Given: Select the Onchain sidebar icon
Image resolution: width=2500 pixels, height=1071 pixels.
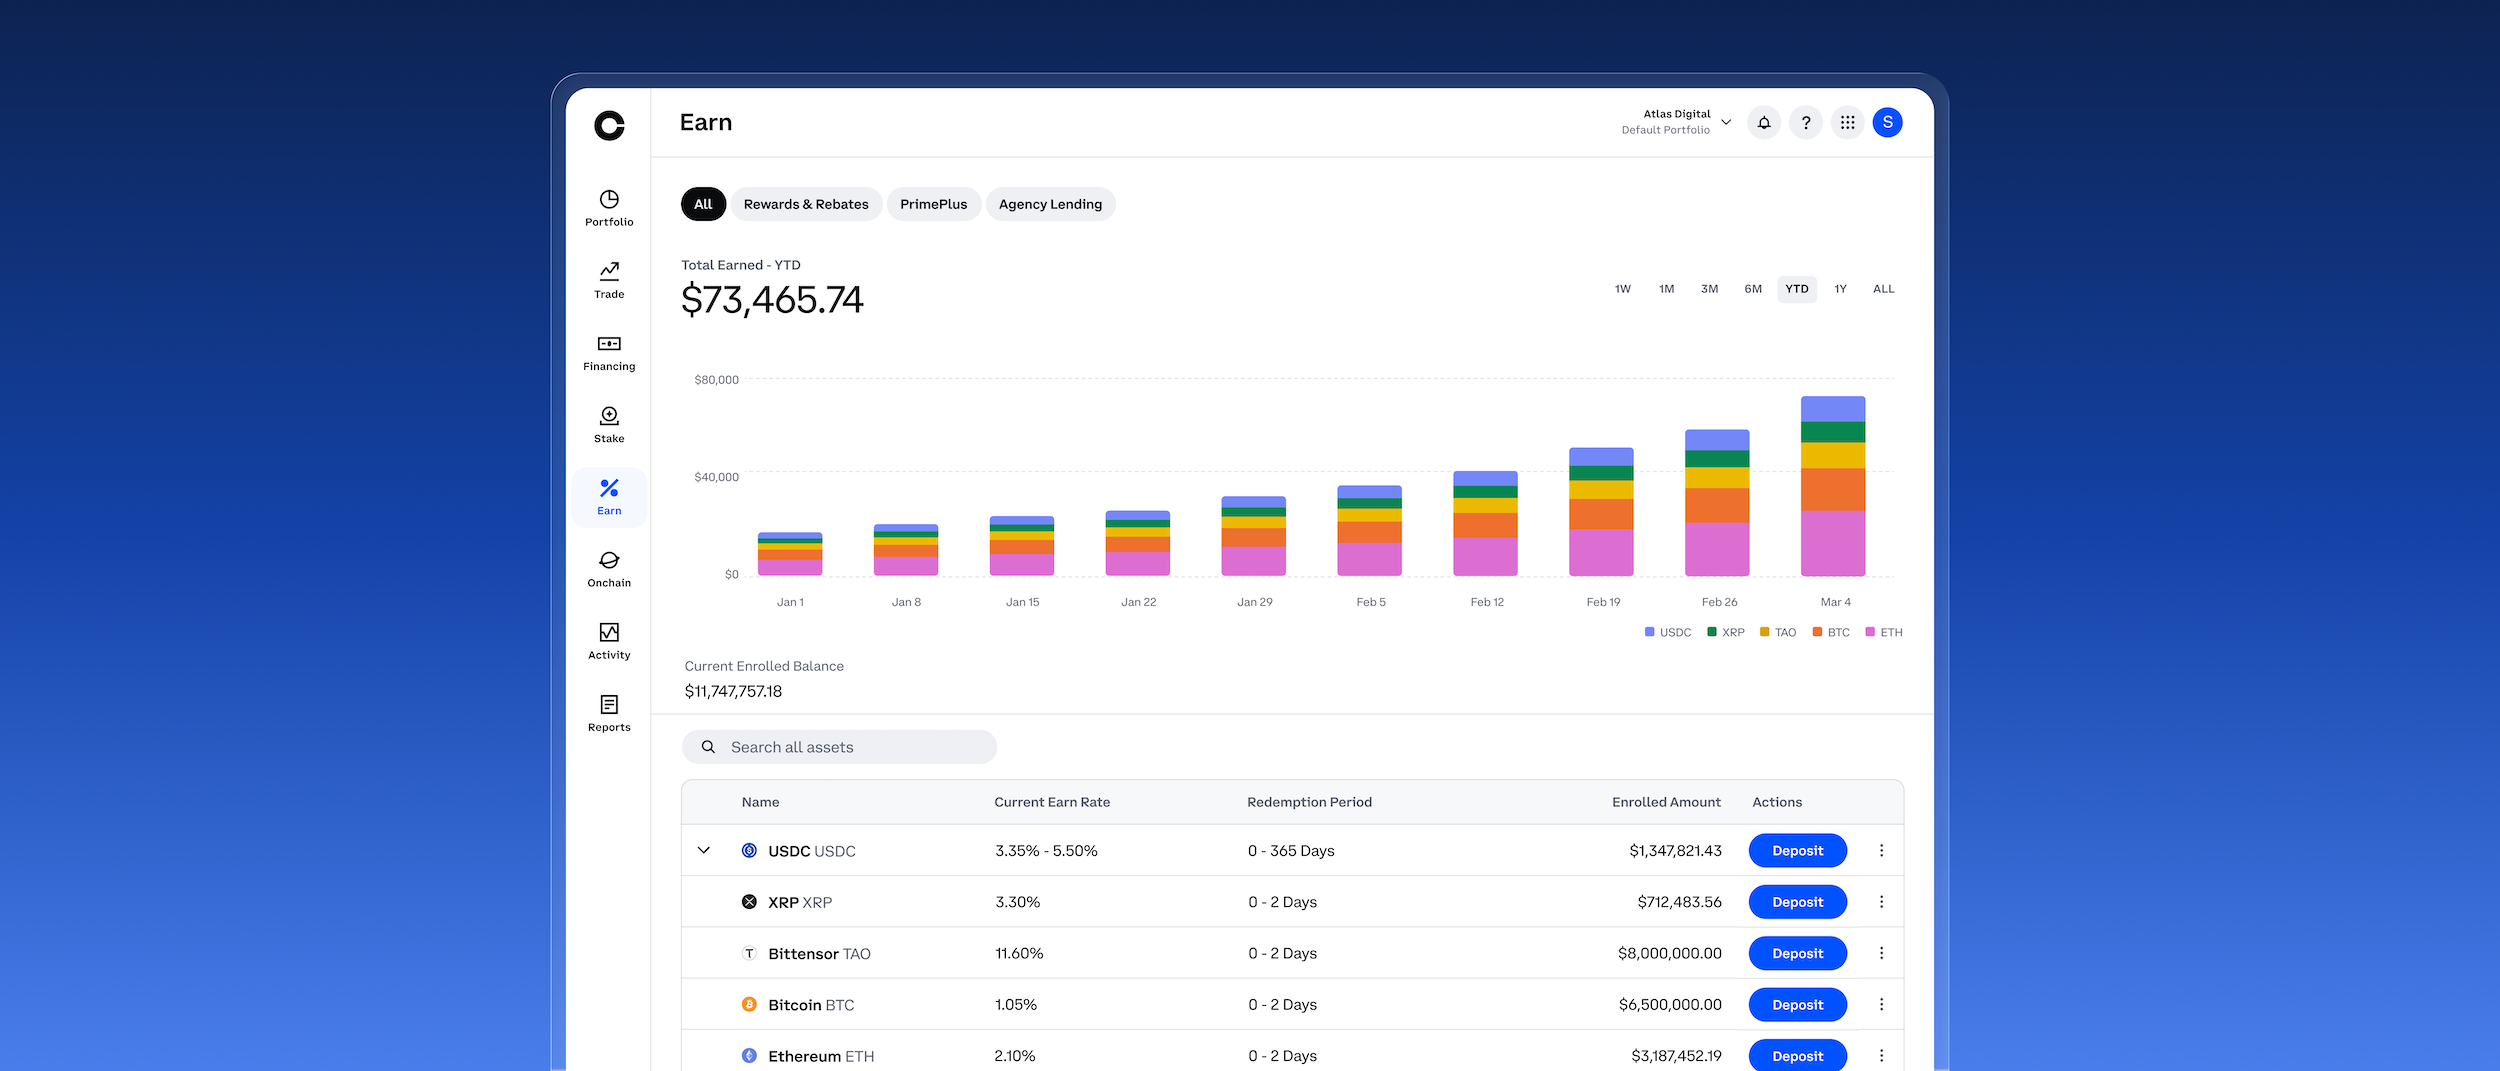Looking at the screenshot, I should [608, 566].
